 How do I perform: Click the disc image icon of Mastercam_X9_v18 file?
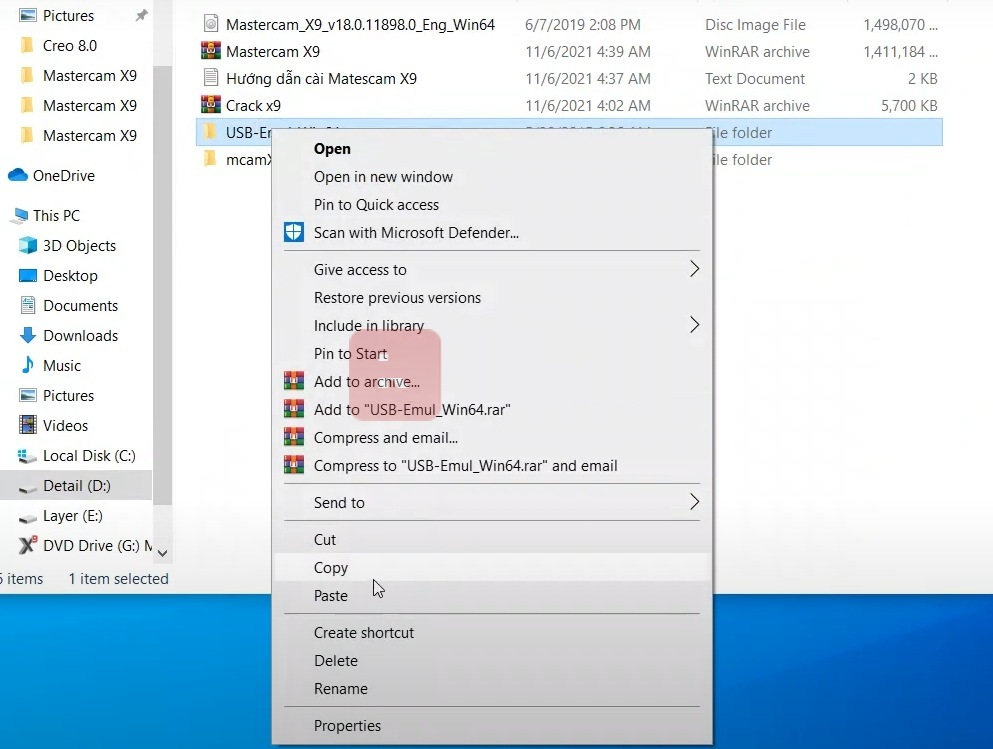[x=210, y=24]
